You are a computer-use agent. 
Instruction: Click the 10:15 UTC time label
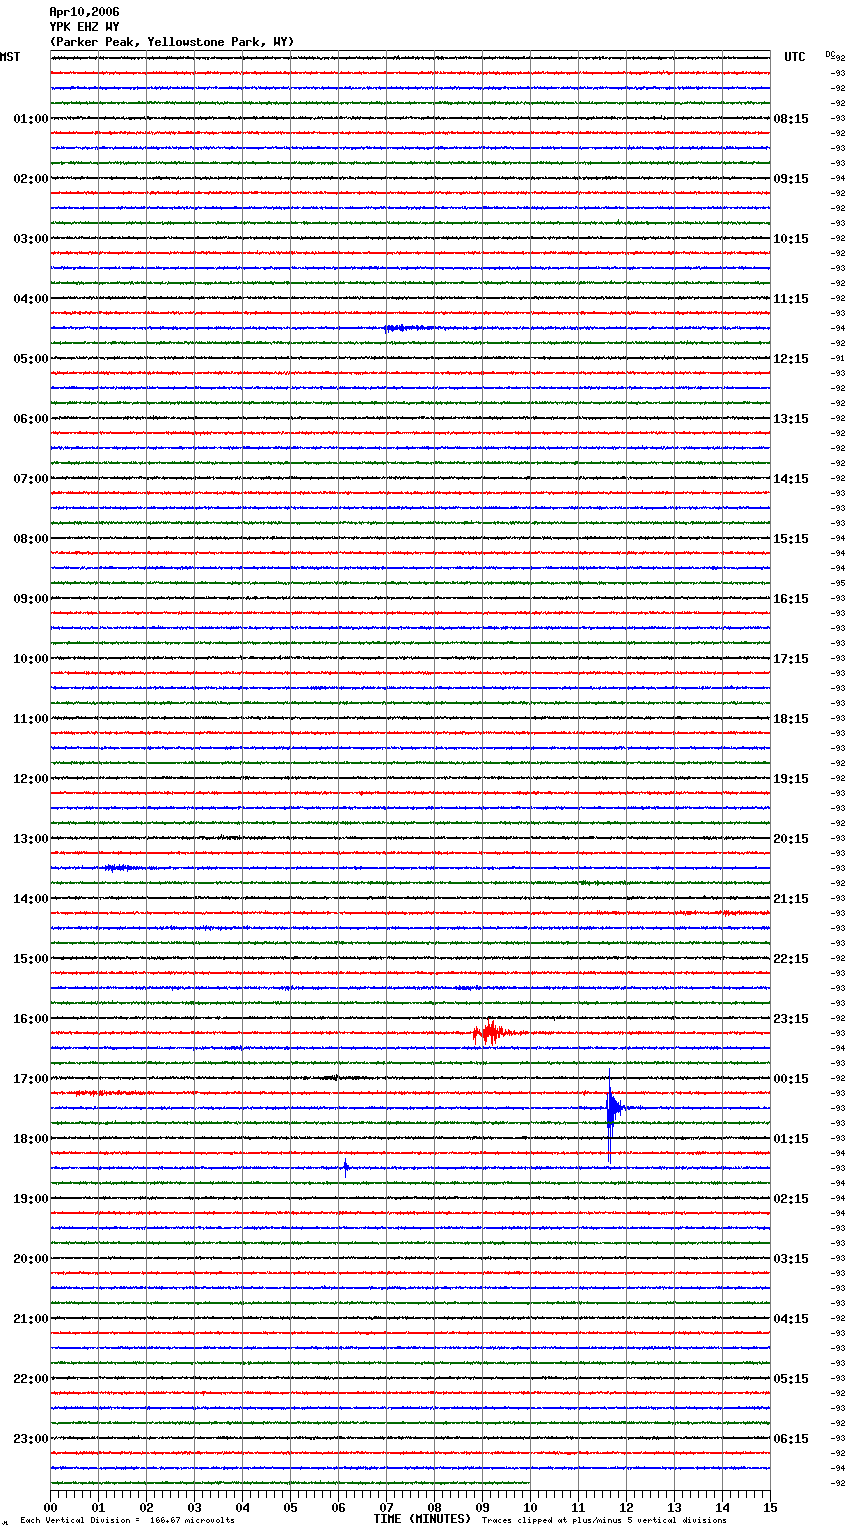(791, 239)
